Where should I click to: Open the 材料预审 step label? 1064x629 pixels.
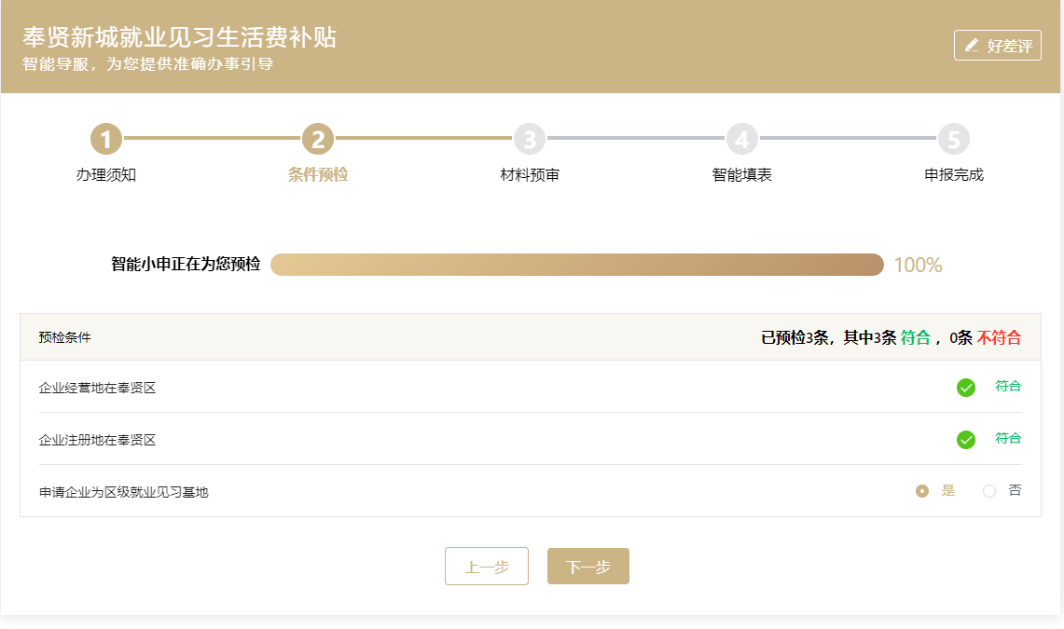pyautogui.click(x=529, y=175)
